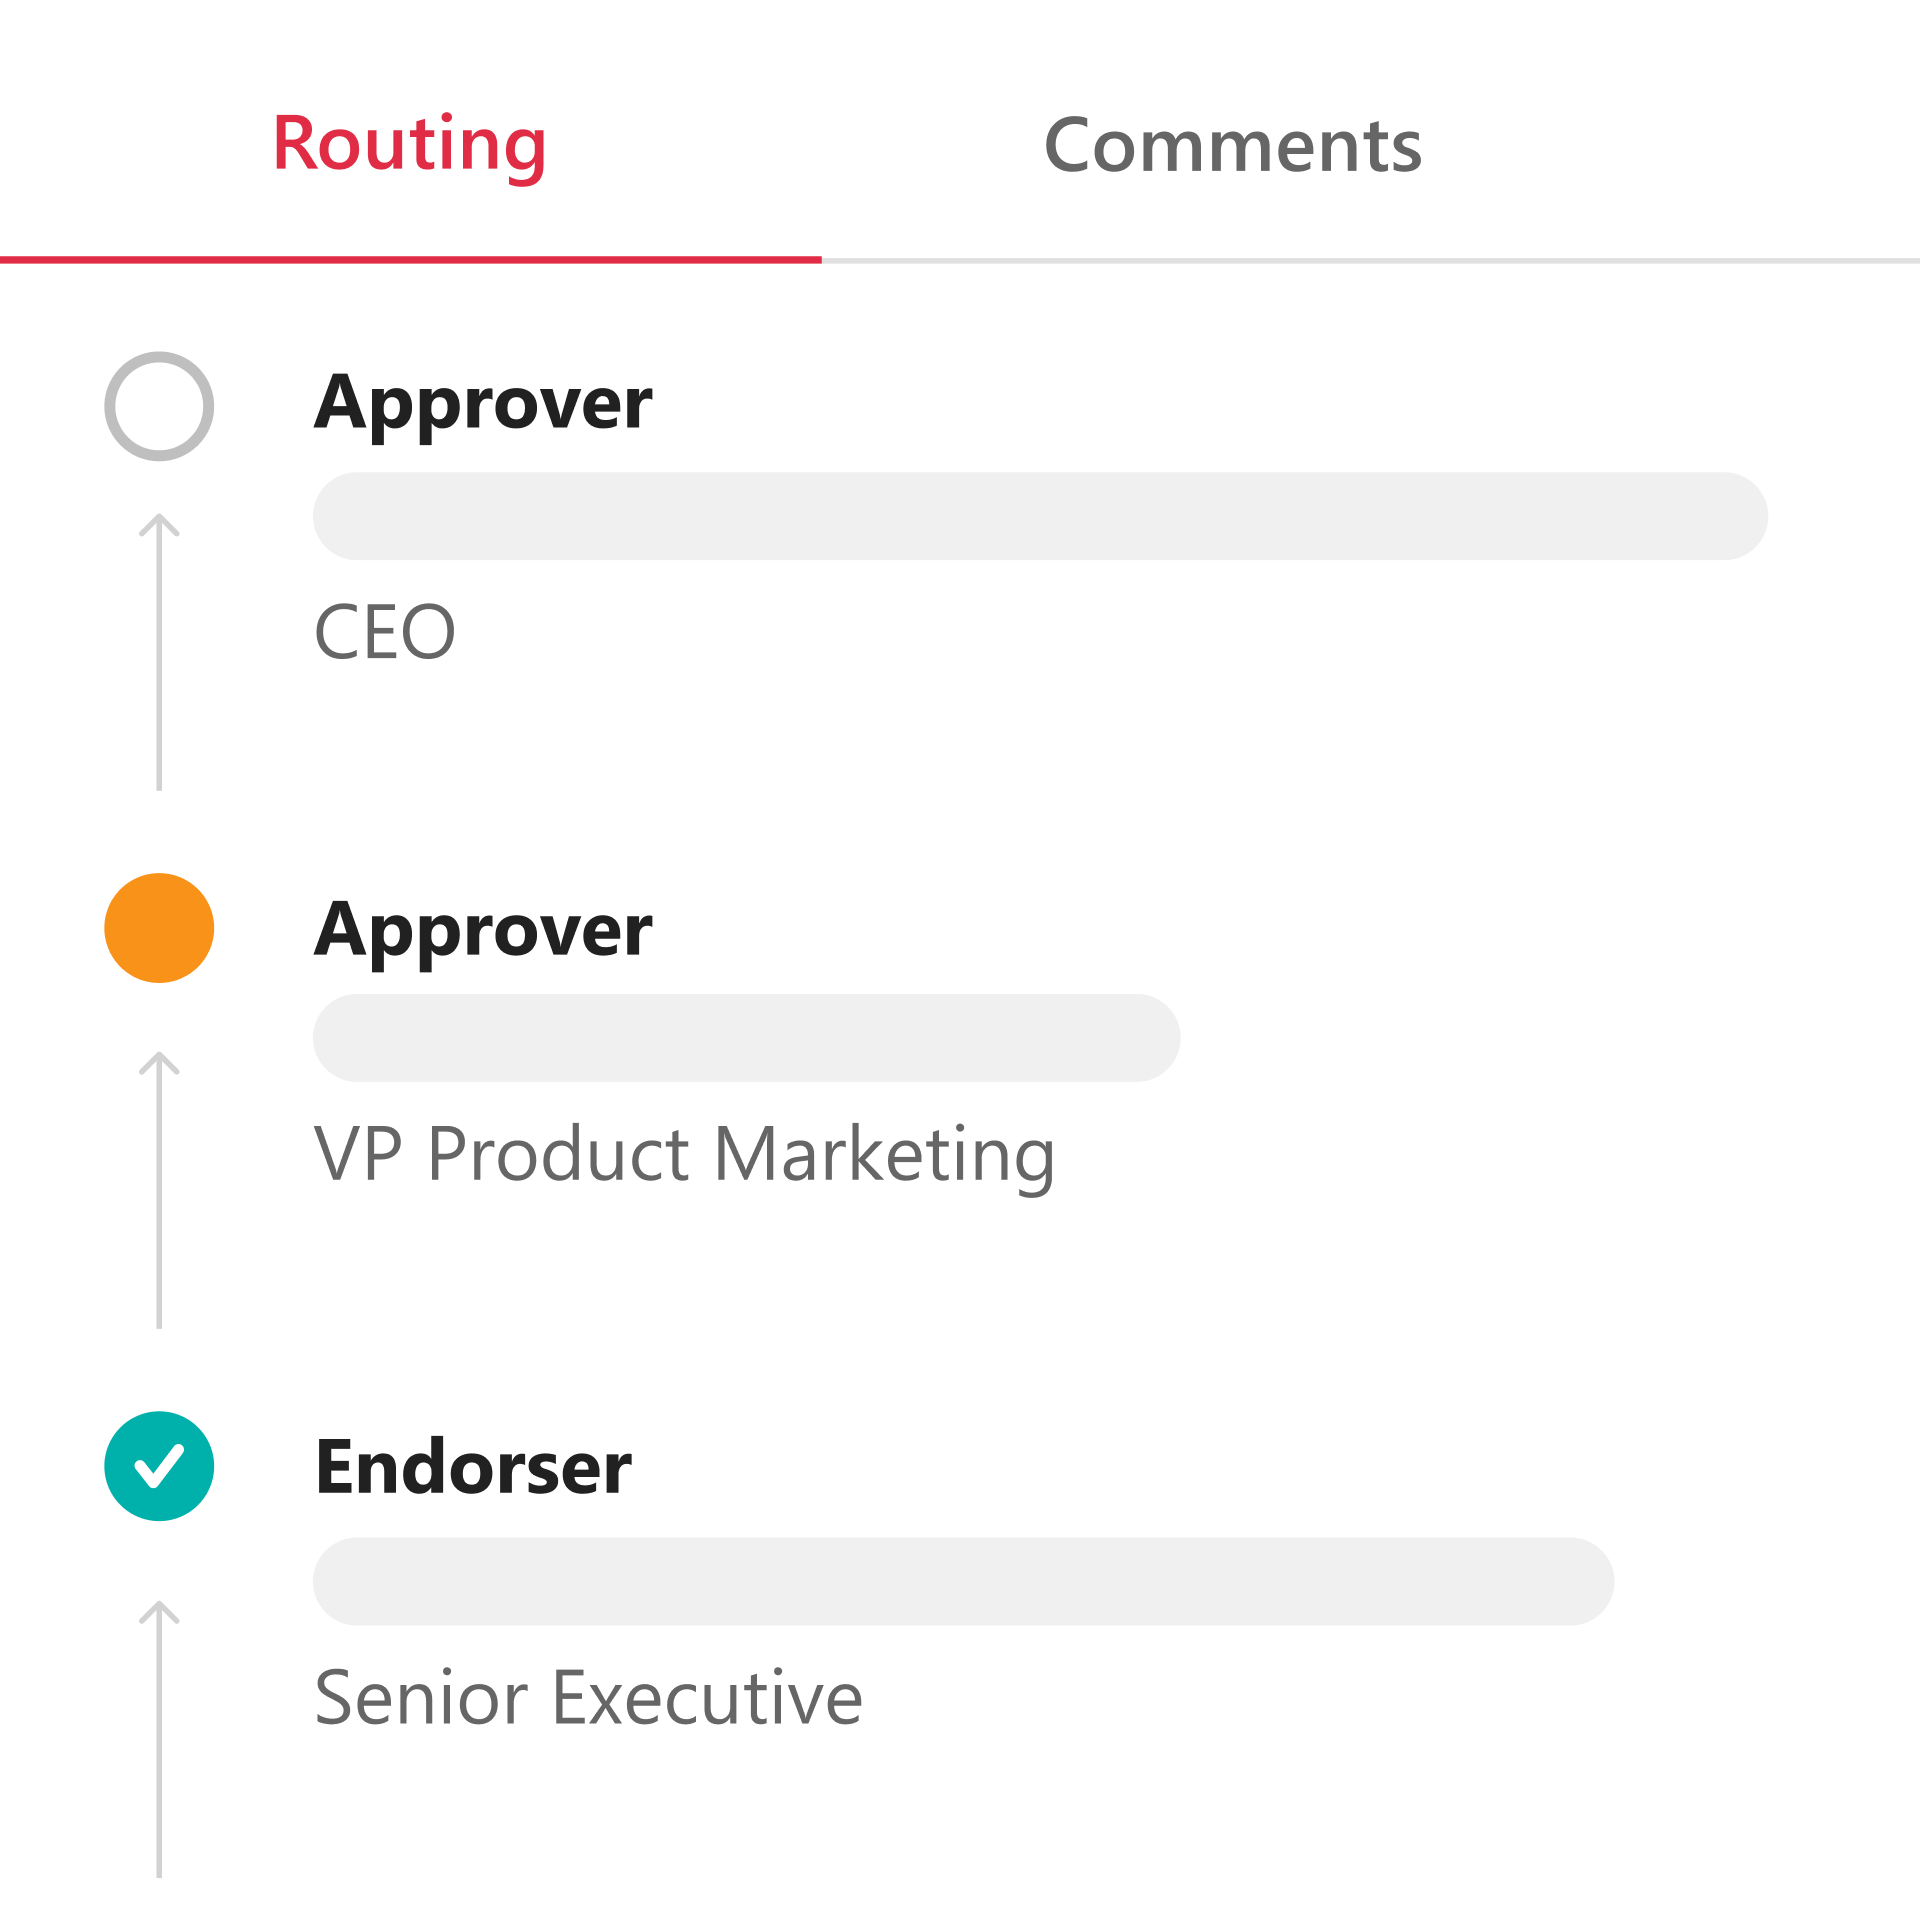Click the VP Product Marketing role label
1920x1920 pixels.
685,1155
